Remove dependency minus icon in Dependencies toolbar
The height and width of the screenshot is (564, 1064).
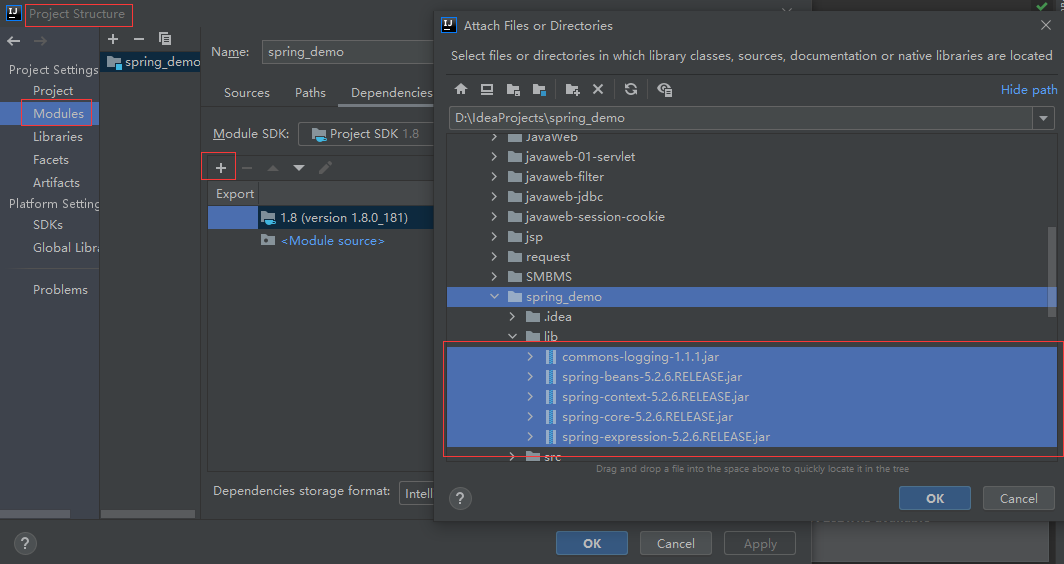pyautogui.click(x=247, y=168)
